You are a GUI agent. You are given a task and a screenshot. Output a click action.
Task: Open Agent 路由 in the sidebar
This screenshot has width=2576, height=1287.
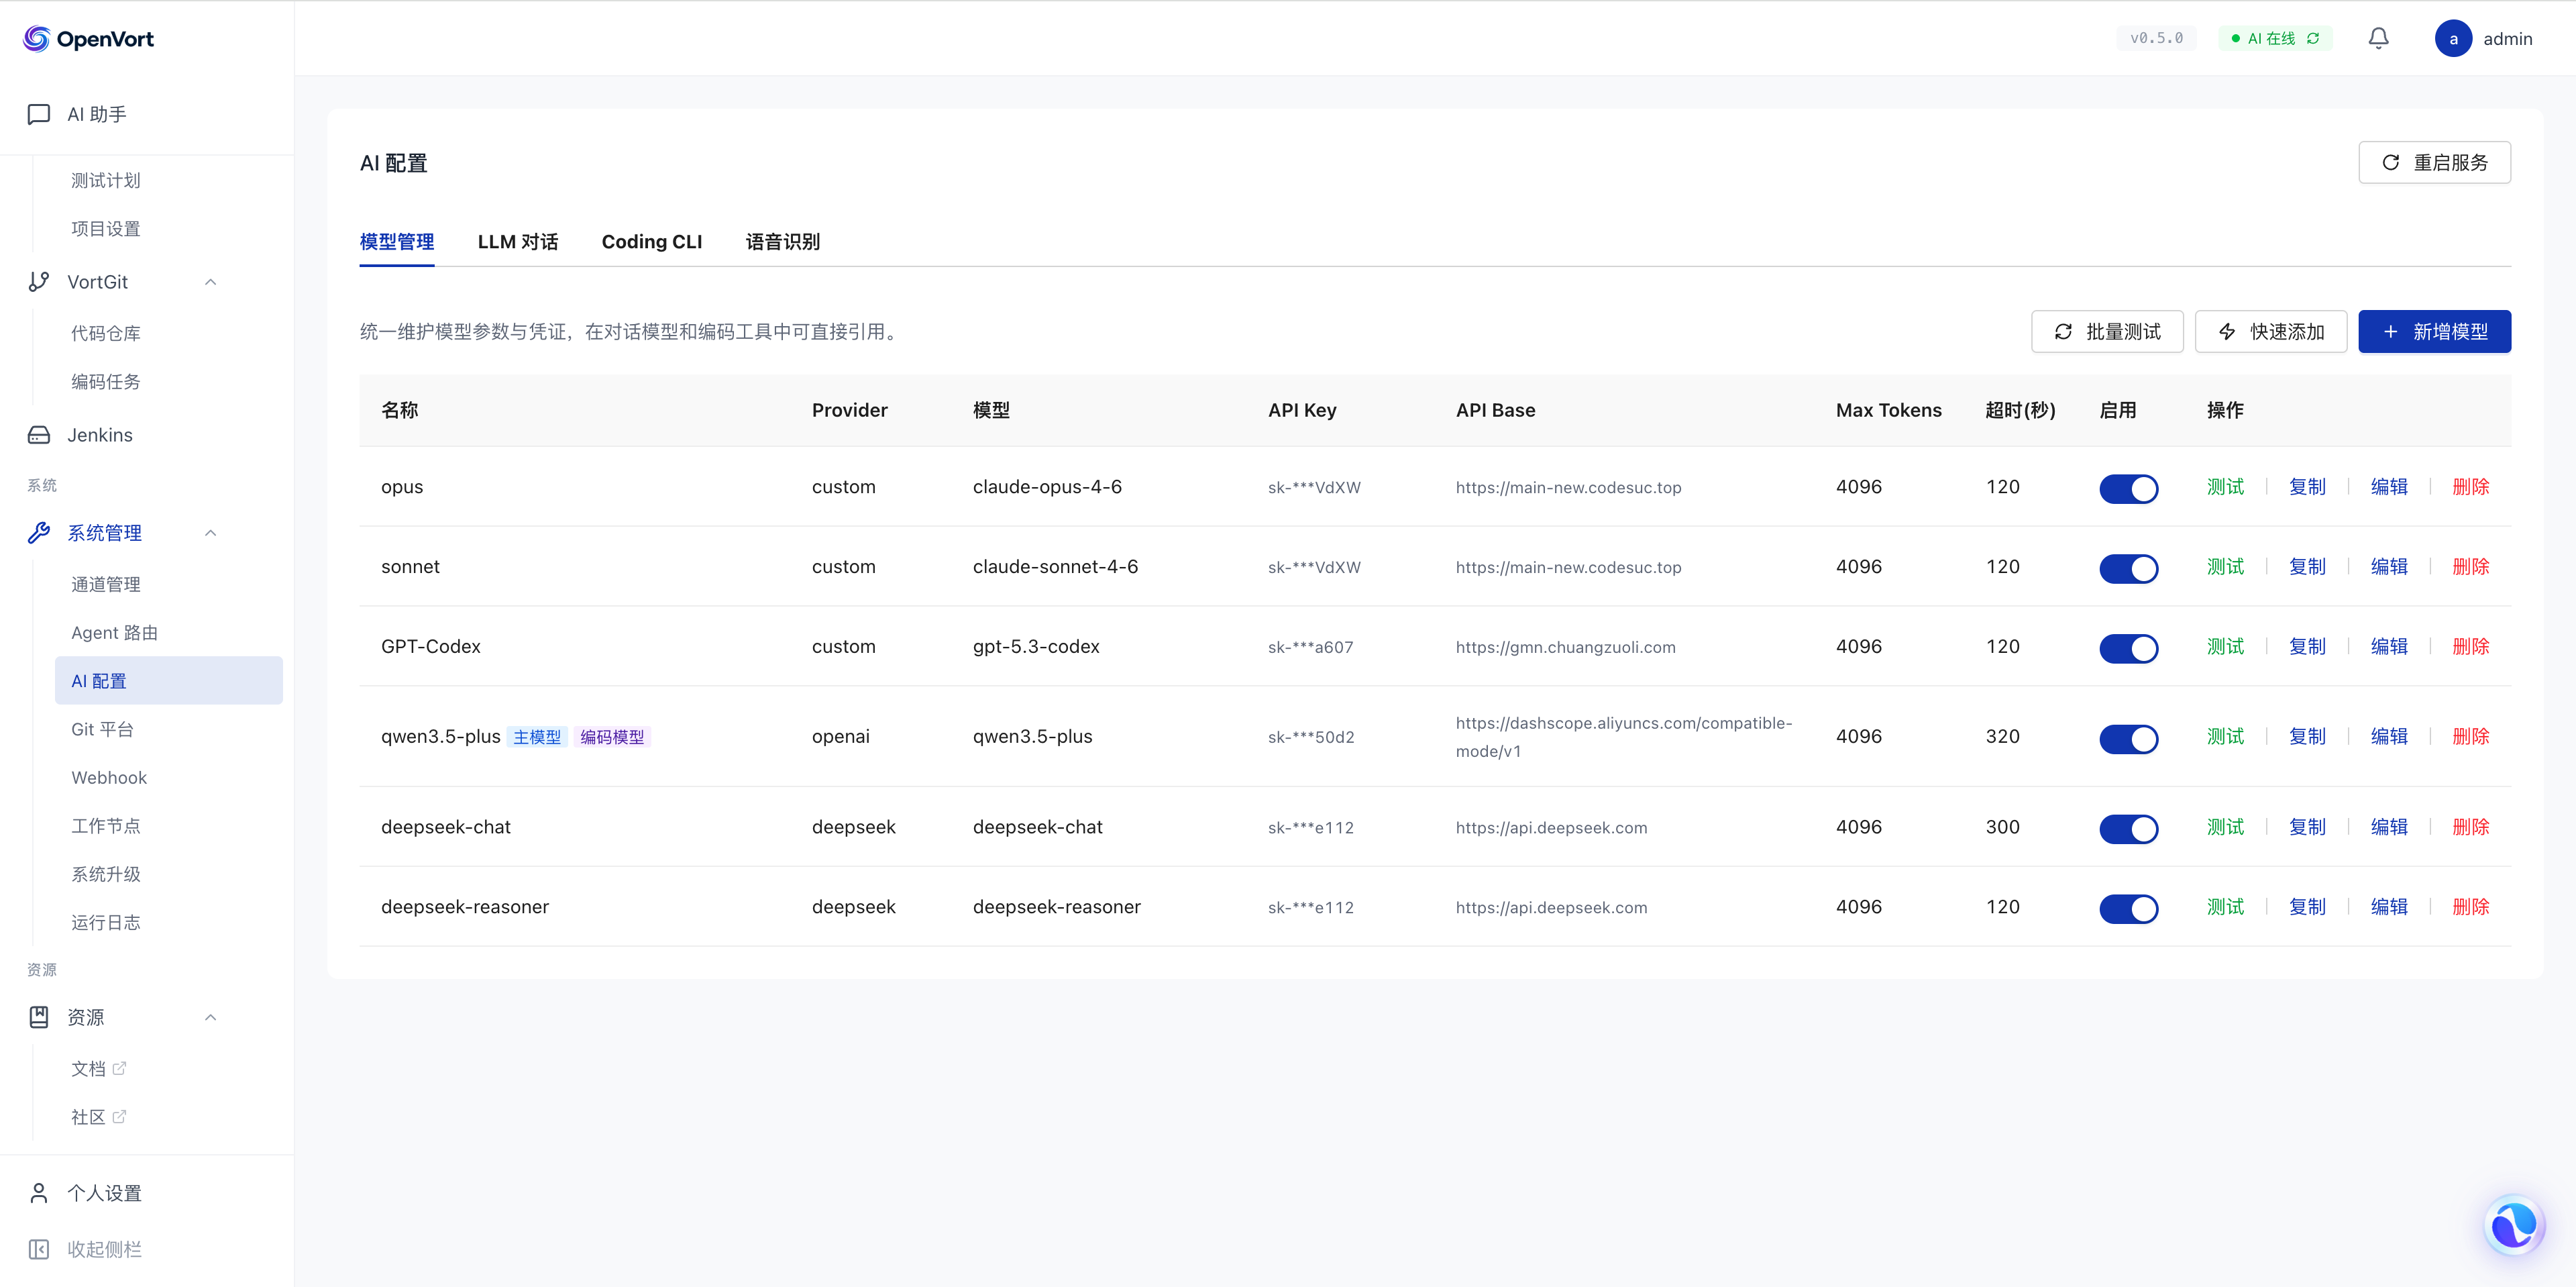coord(169,632)
